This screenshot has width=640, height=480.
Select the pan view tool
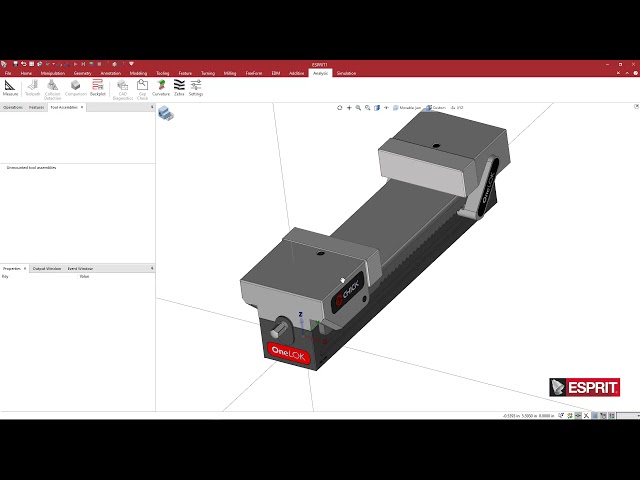pos(349,108)
